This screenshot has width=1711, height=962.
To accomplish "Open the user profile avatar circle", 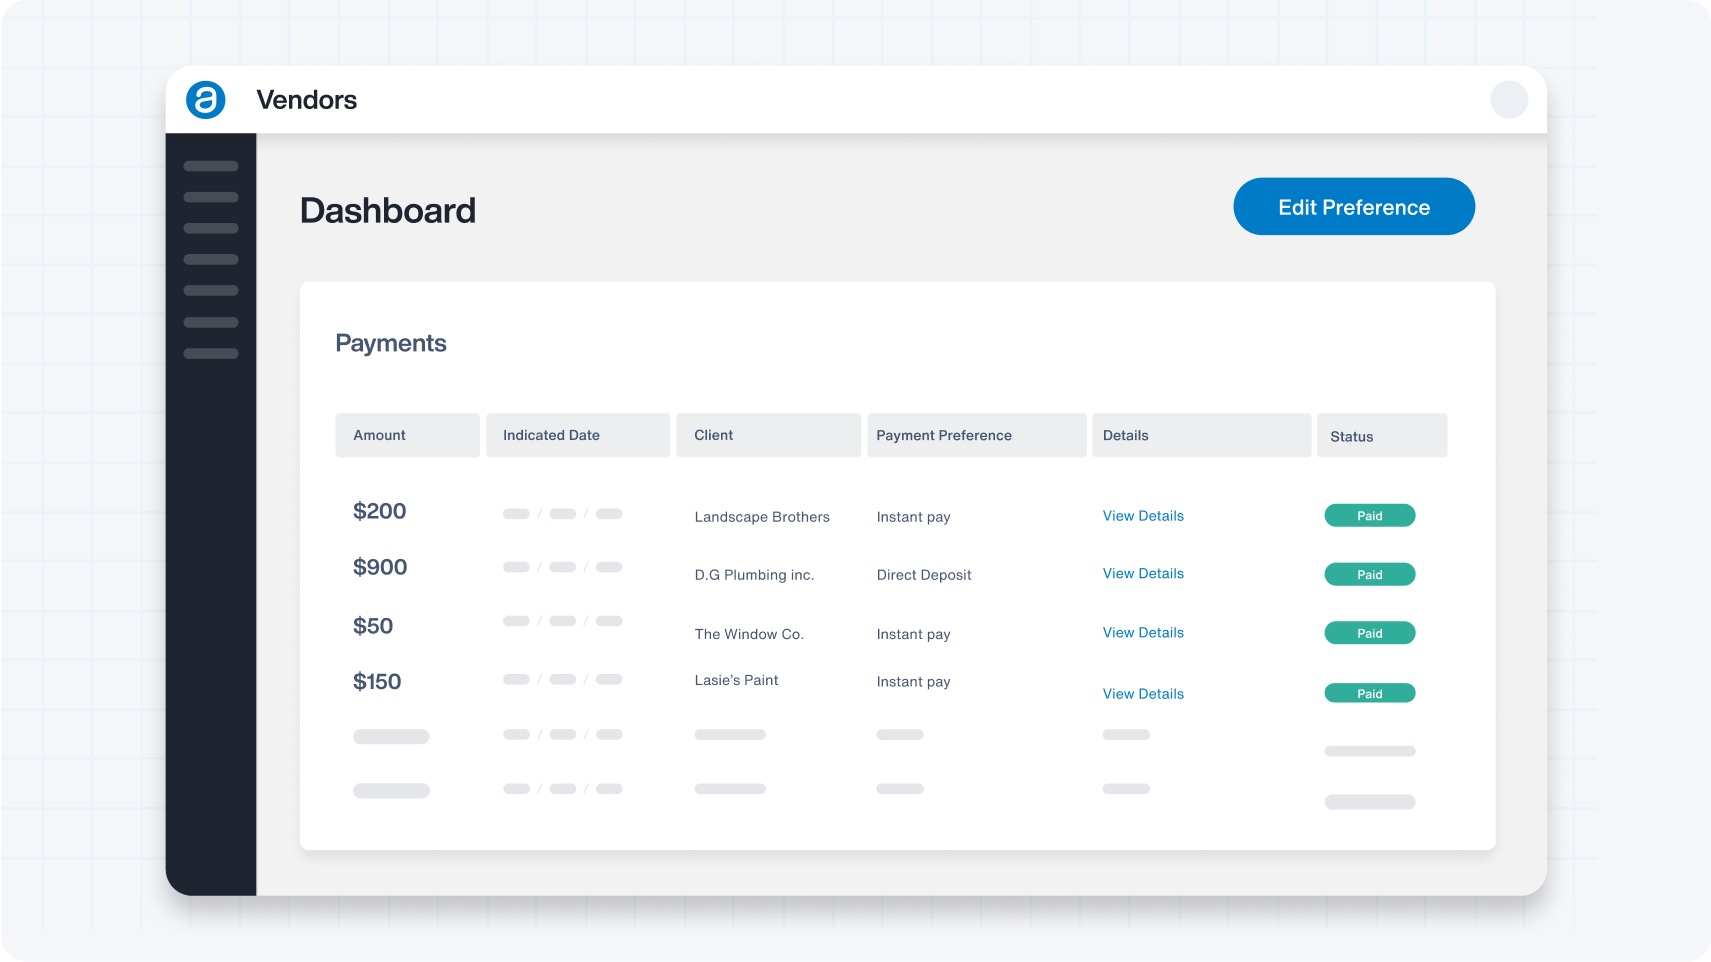I will (1509, 100).
